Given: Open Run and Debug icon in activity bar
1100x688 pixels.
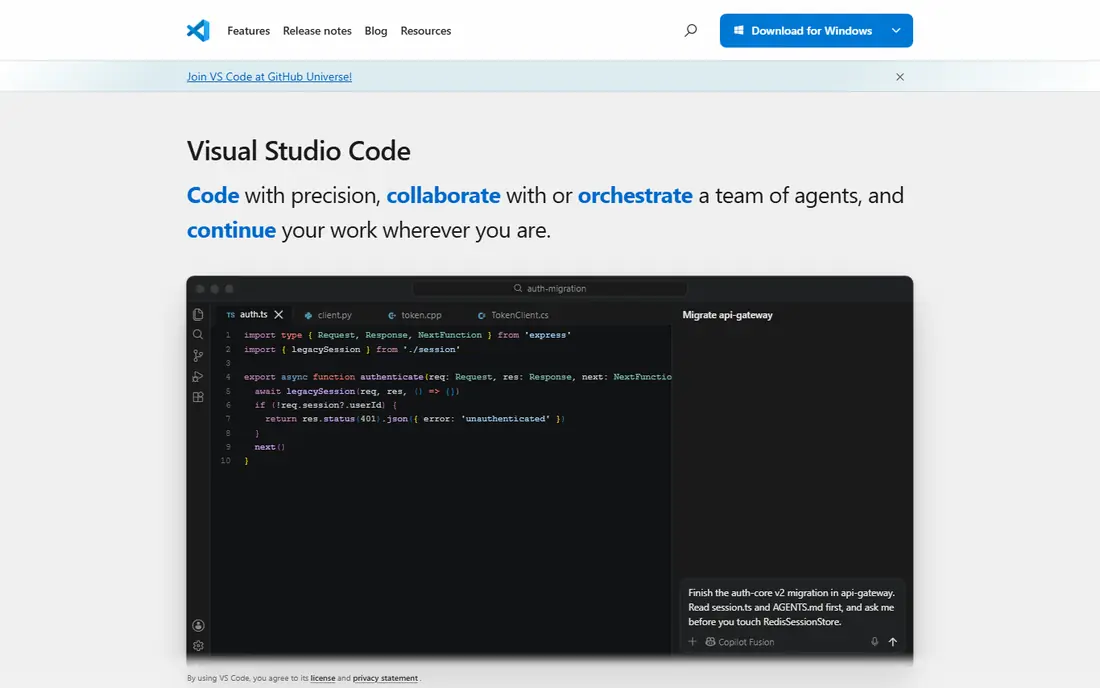Looking at the screenshot, I should click(x=198, y=377).
